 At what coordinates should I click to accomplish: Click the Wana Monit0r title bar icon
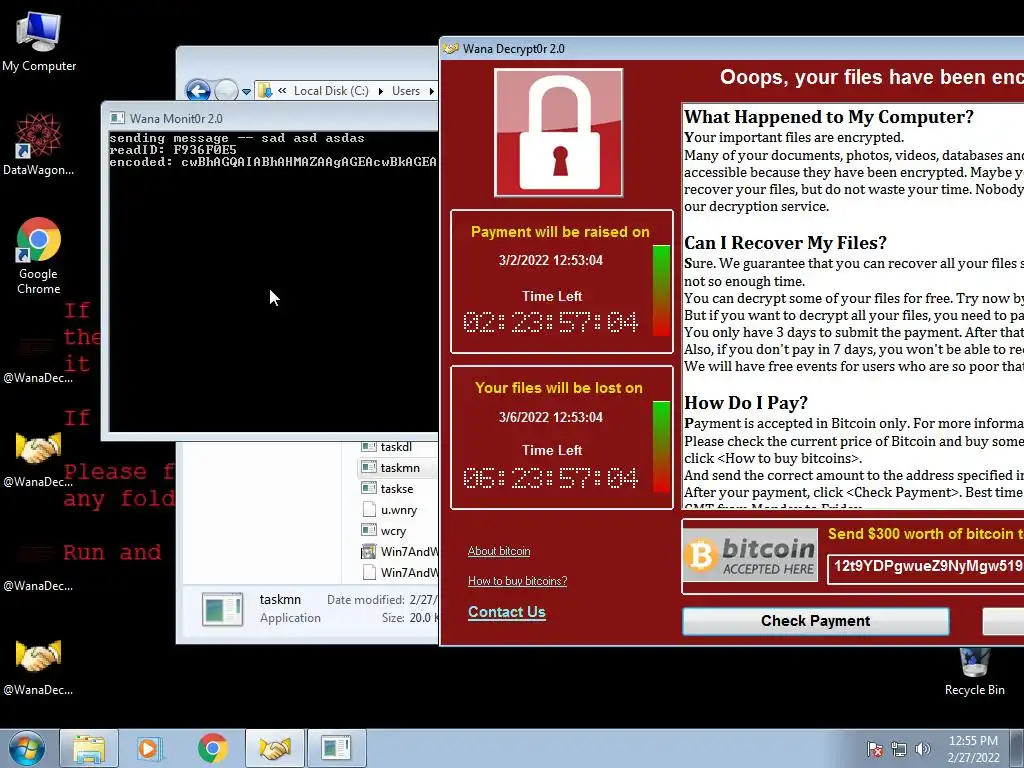point(118,118)
